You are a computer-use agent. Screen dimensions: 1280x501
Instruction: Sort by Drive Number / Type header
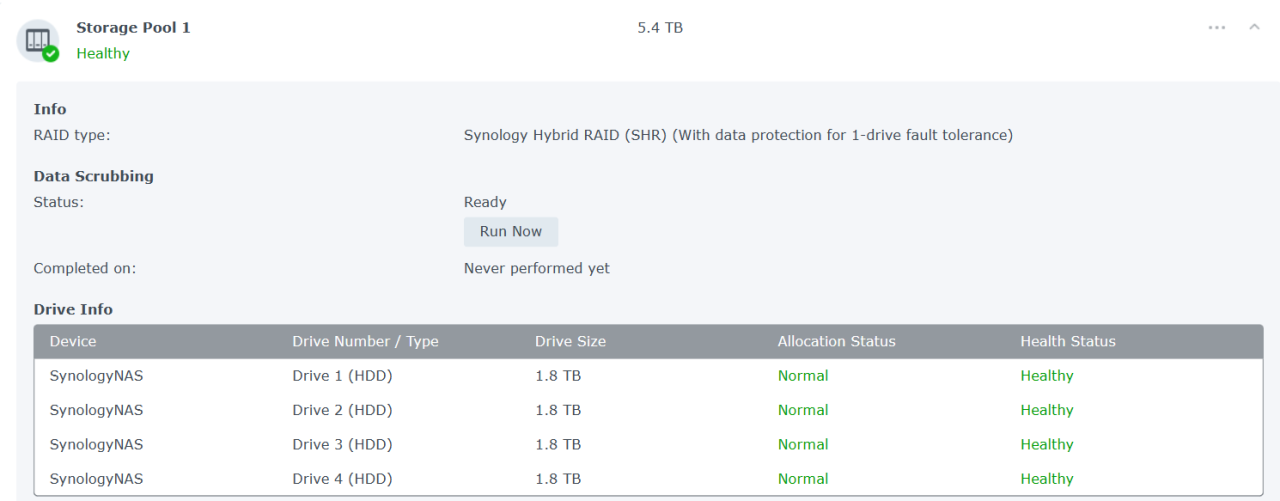[x=365, y=342]
